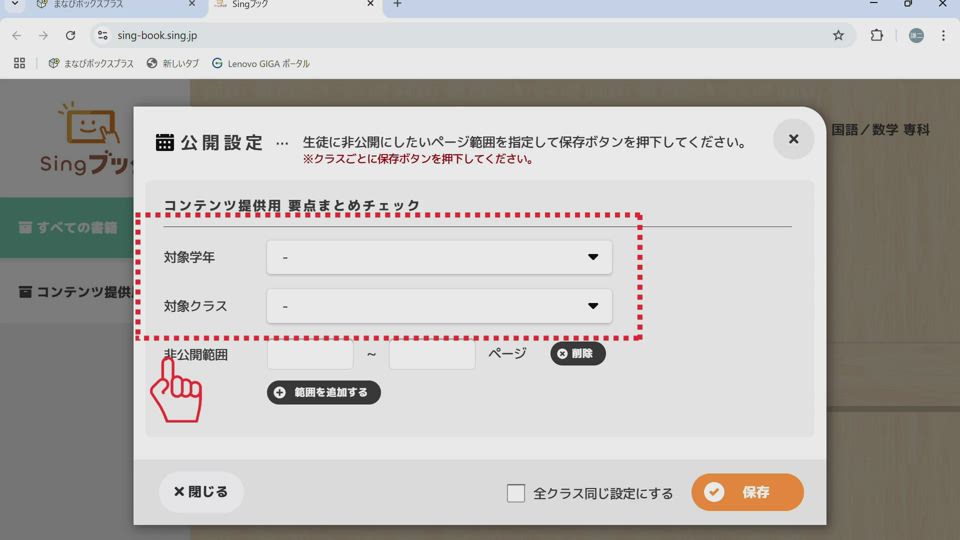Viewport: 960px width, 540px height.
Task: Click the Chrome profile avatar
Action: 916,35
